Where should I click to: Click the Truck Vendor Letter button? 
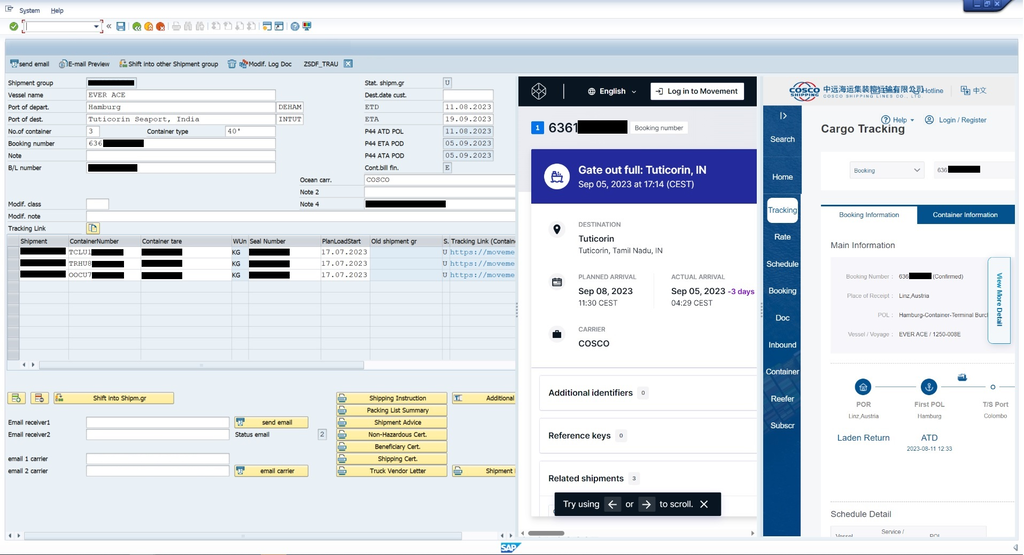[391, 471]
